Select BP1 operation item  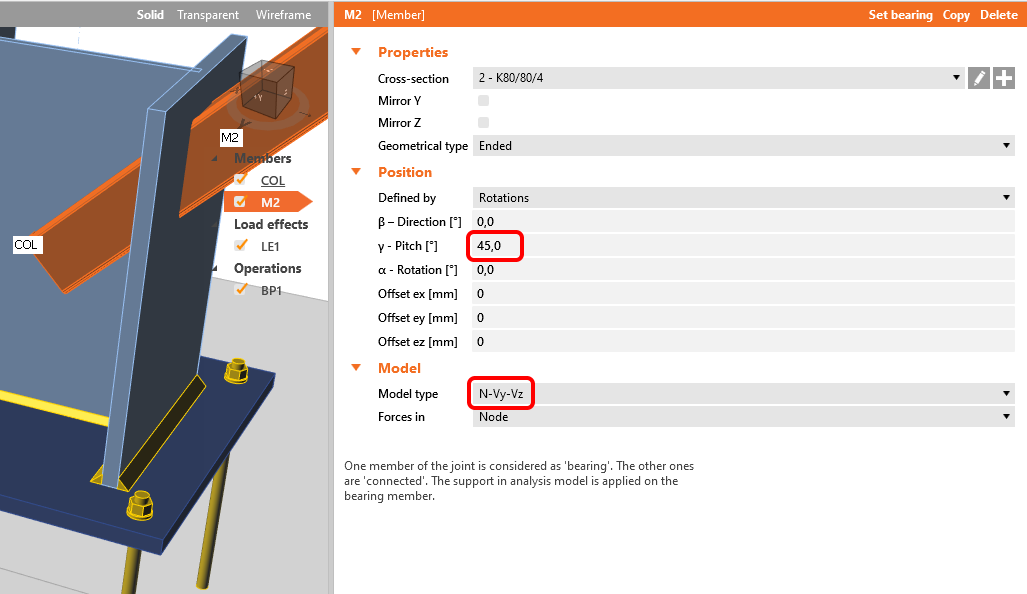(271, 290)
